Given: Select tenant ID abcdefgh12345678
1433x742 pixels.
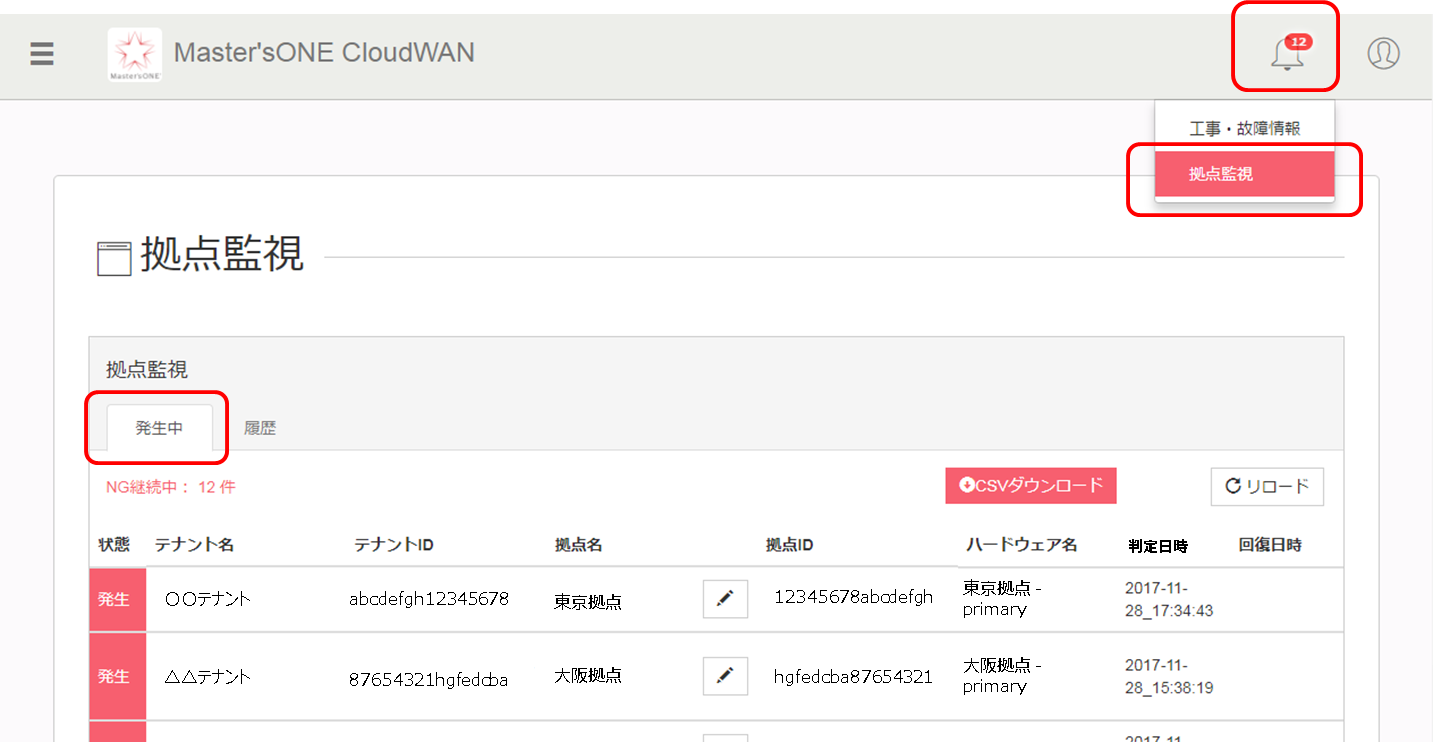Looking at the screenshot, I should point(429,599).
